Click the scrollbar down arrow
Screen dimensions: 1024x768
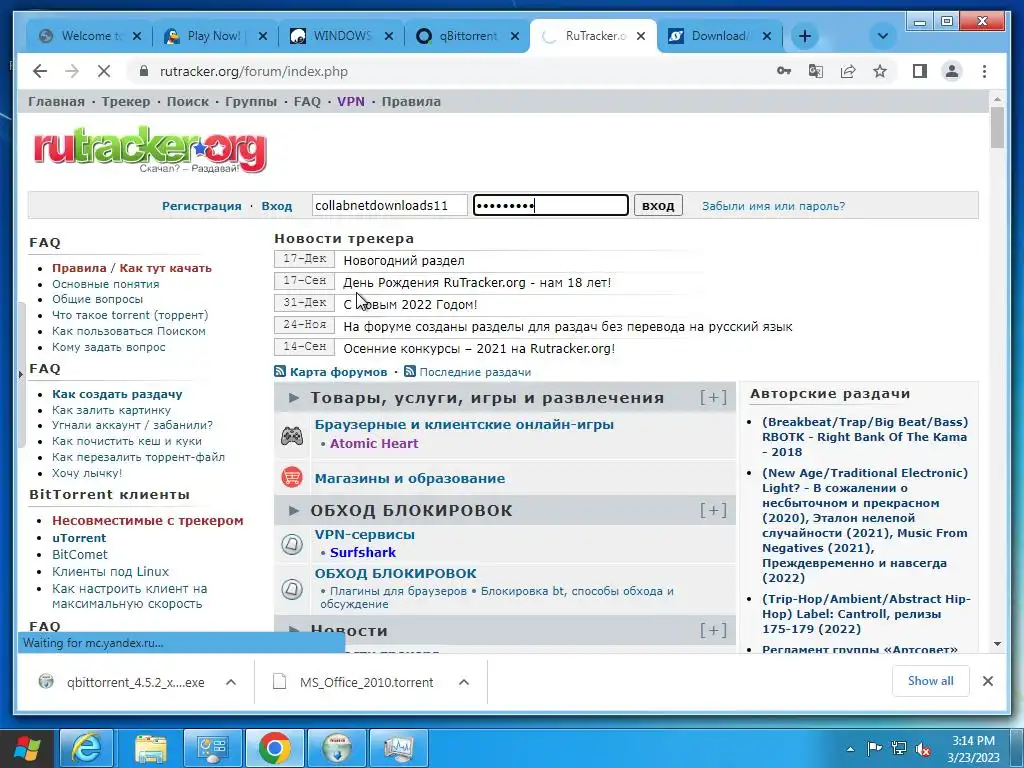(997, 644)
